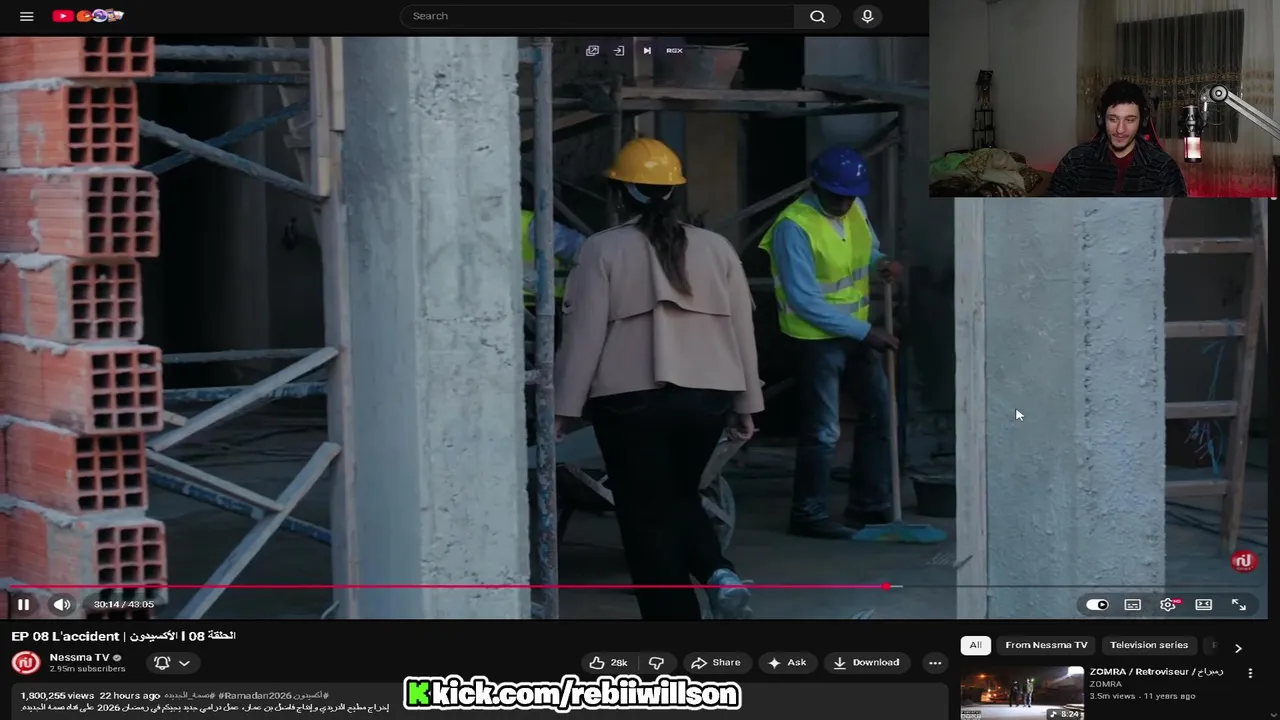The width and height of the screenshot is (1280, 720).
Task: Toggle subtitles closed captions button
Action: (x=1132, y=604)
